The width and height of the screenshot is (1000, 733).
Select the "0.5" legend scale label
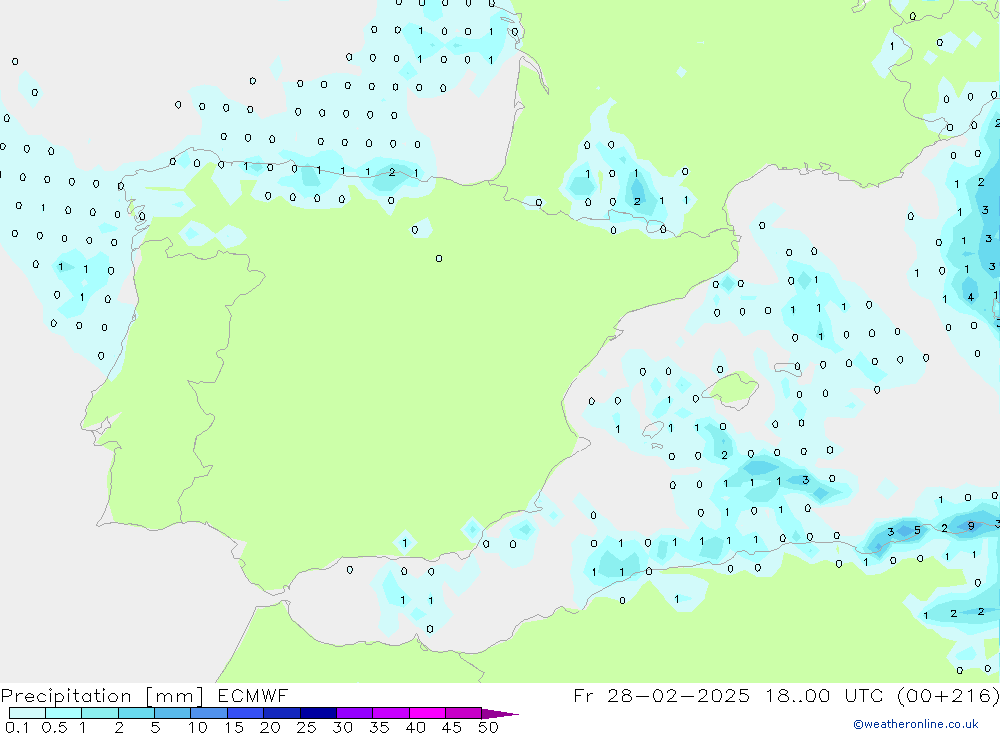54,727
